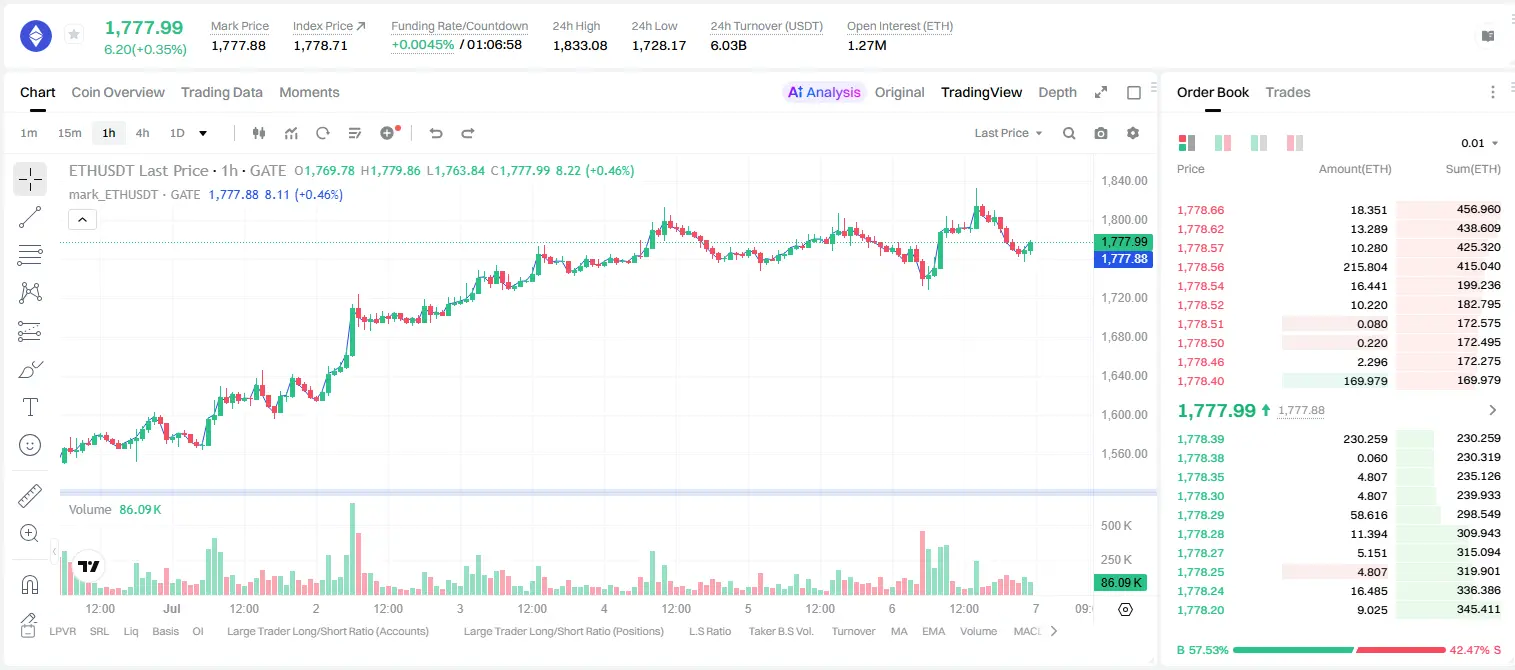1515x670 pixels.
Task: Open the Last Price dropdown
Action: pyautogui.click(x=1008, y=133)
